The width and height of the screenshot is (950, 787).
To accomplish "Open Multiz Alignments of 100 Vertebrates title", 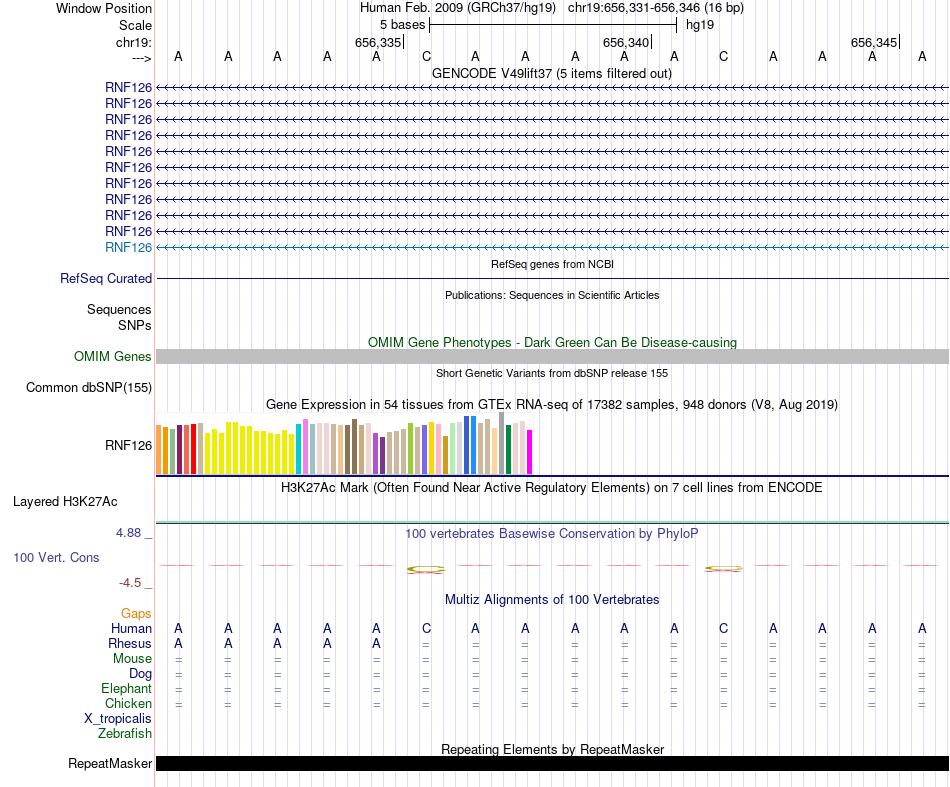I will [552, 600].
